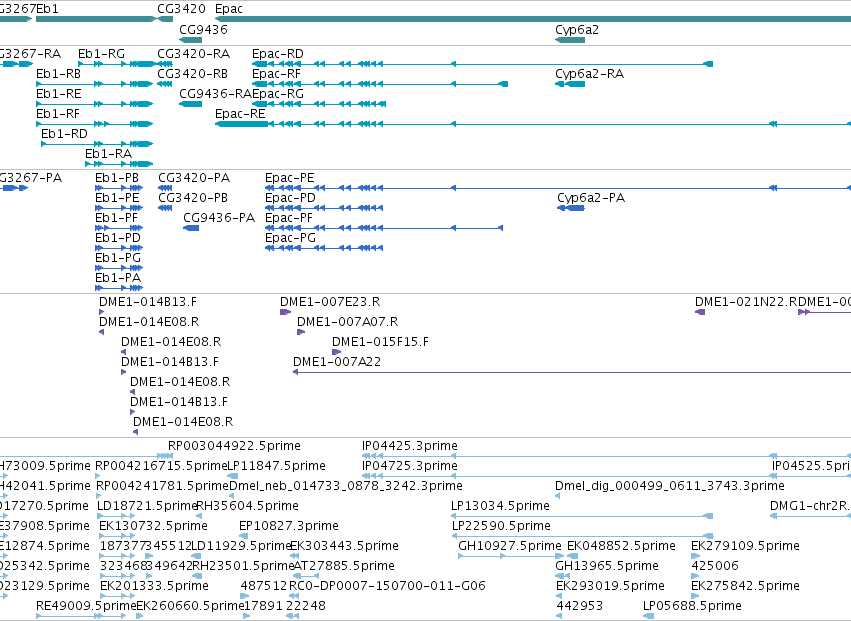Select the Epac-PD protein label

click(x=290, y=198)
